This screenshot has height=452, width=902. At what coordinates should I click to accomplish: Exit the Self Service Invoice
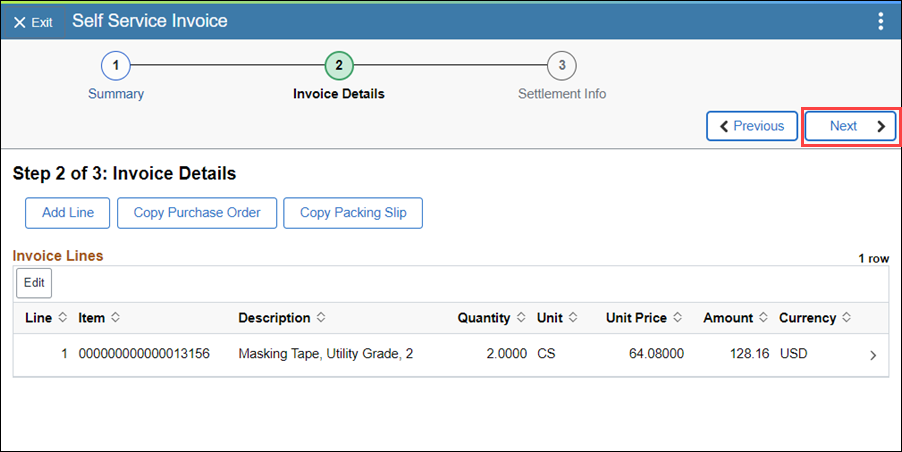click(33, 22)
